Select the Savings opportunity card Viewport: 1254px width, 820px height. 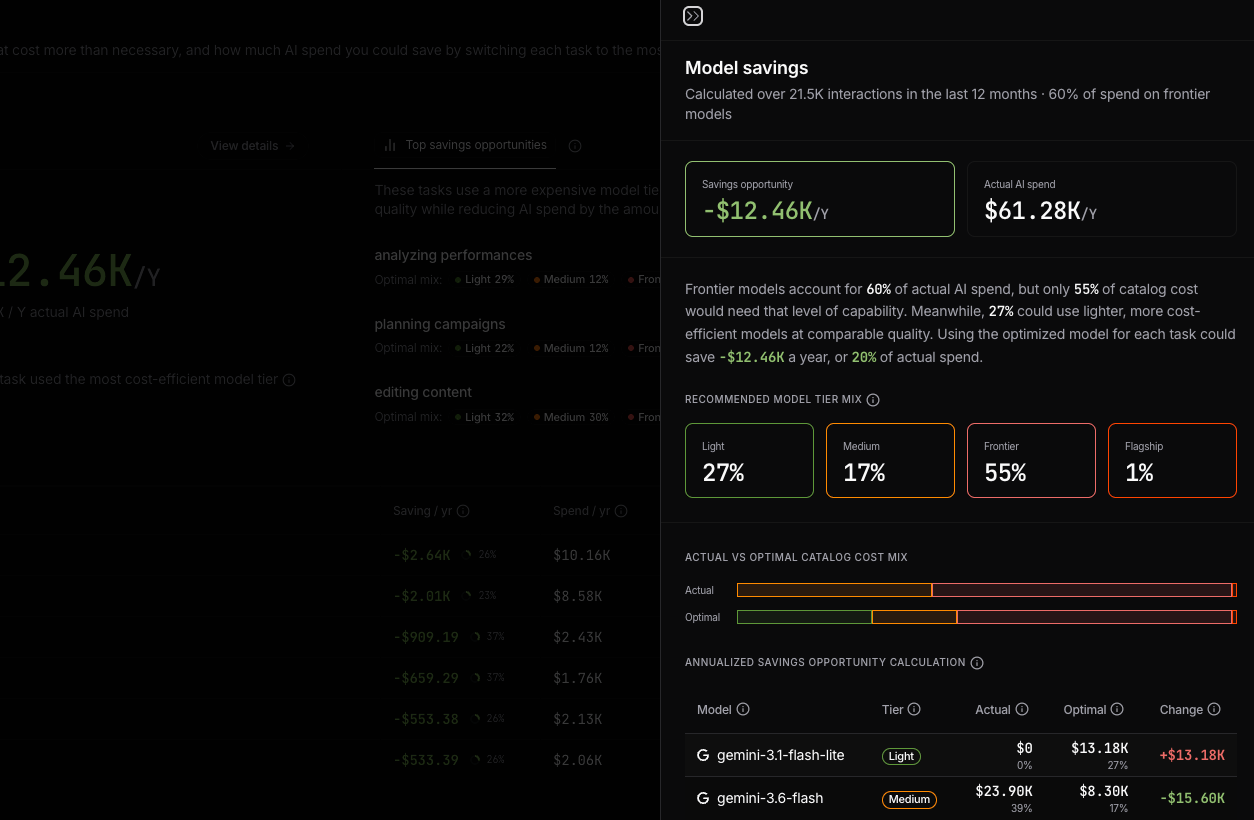[x=820, y=199]
